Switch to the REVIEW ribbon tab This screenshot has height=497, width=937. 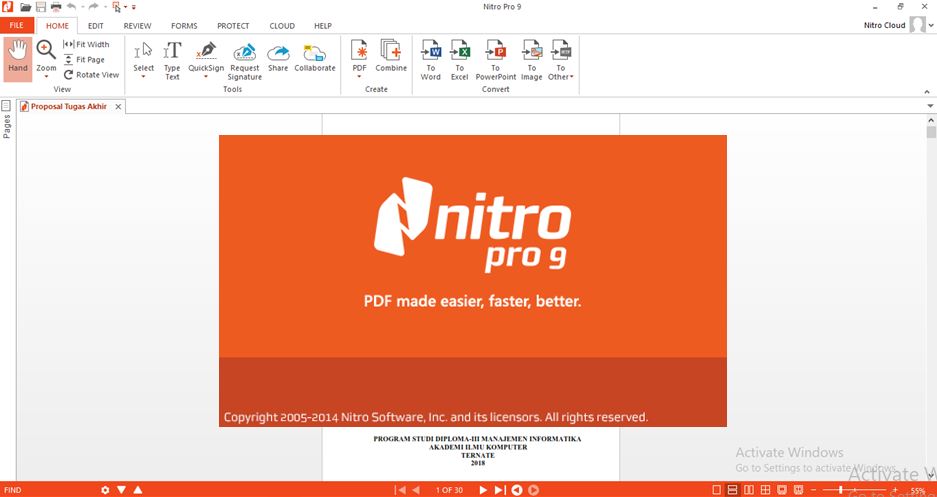(x=137, y=26)
